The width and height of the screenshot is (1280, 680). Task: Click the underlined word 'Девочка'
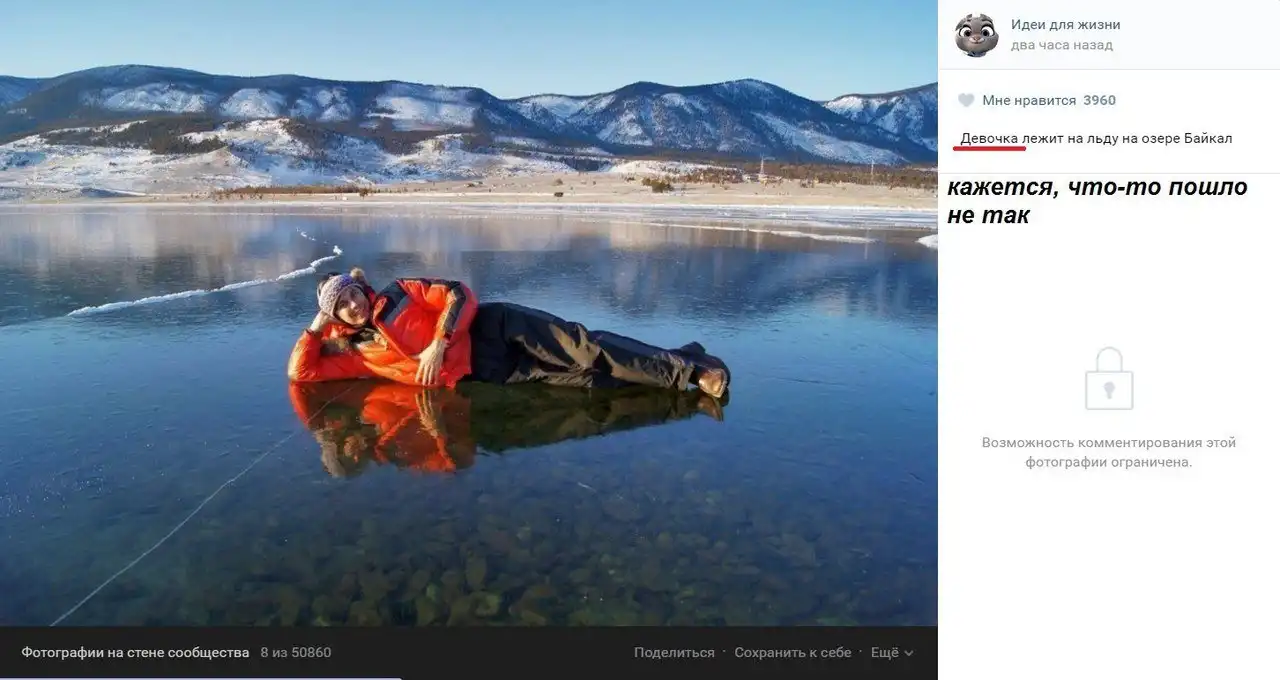click(989, 138)
